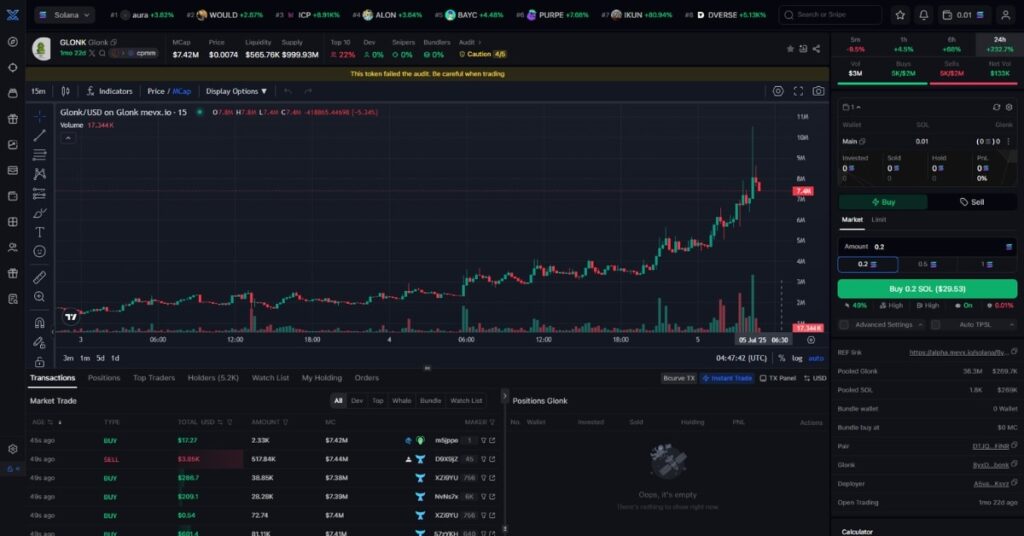This screenshot has width=1024, height=536.
Task: Select the 24h stats period
Action: [999, 44]
